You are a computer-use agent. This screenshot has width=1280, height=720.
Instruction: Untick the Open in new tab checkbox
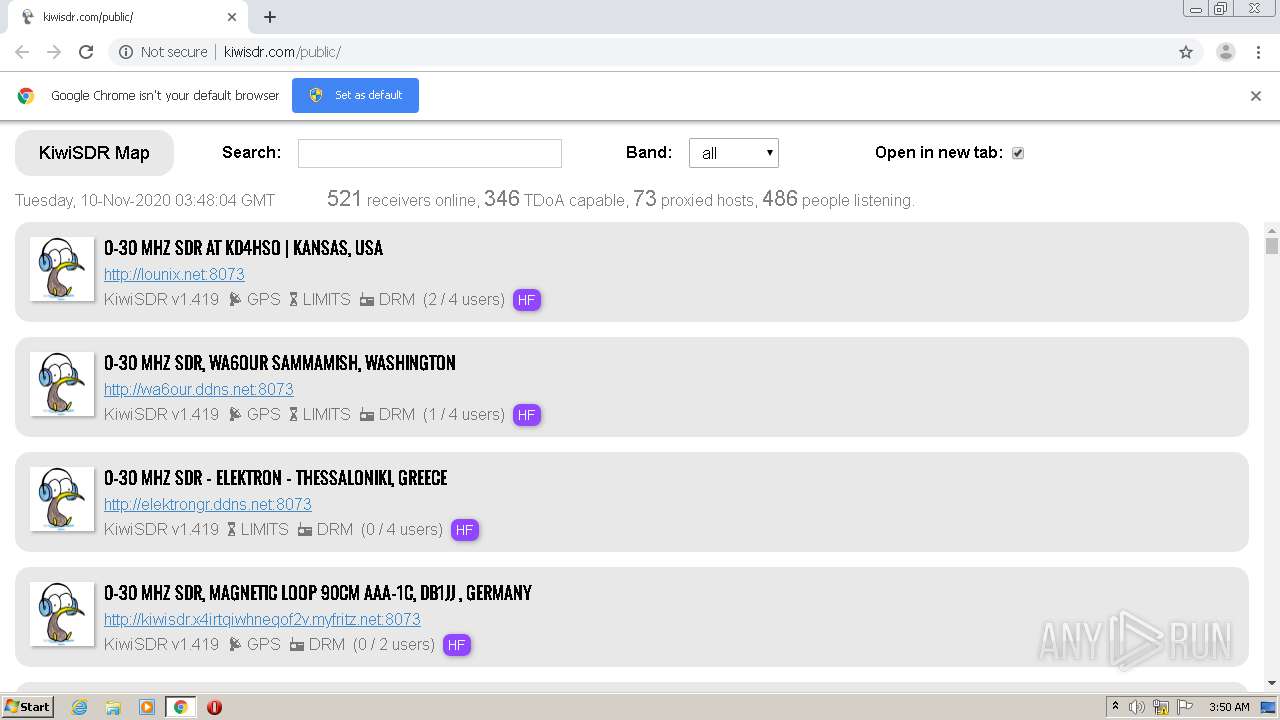1018,153
